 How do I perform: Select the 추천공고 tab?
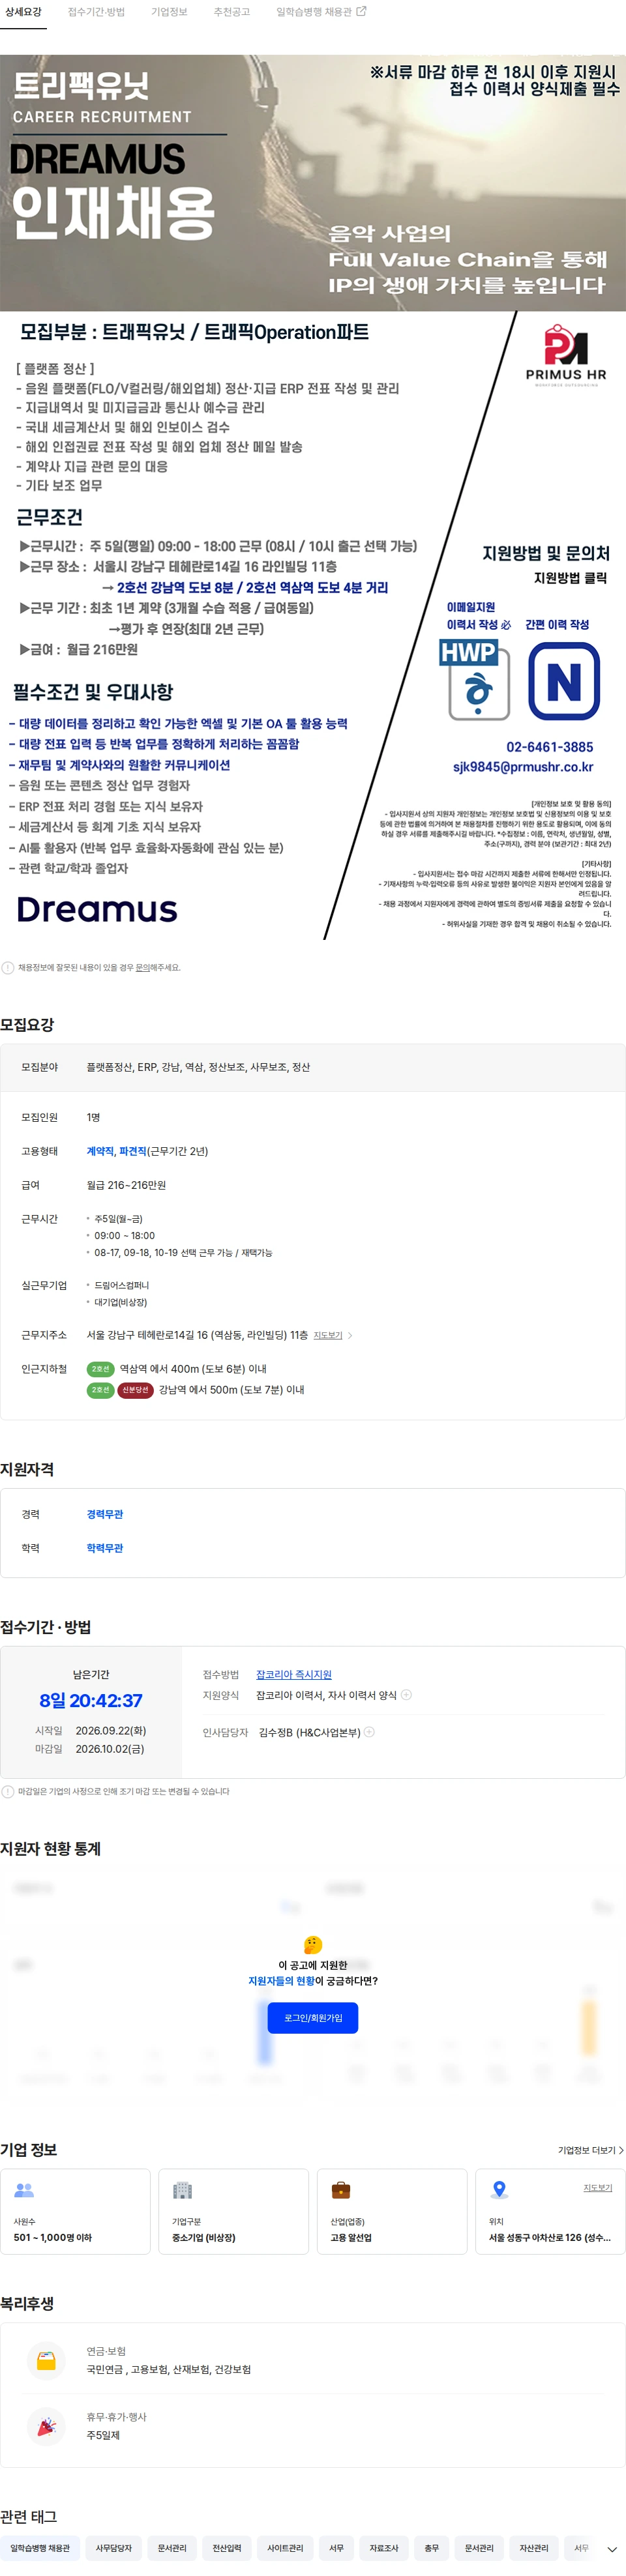(232, 12)
